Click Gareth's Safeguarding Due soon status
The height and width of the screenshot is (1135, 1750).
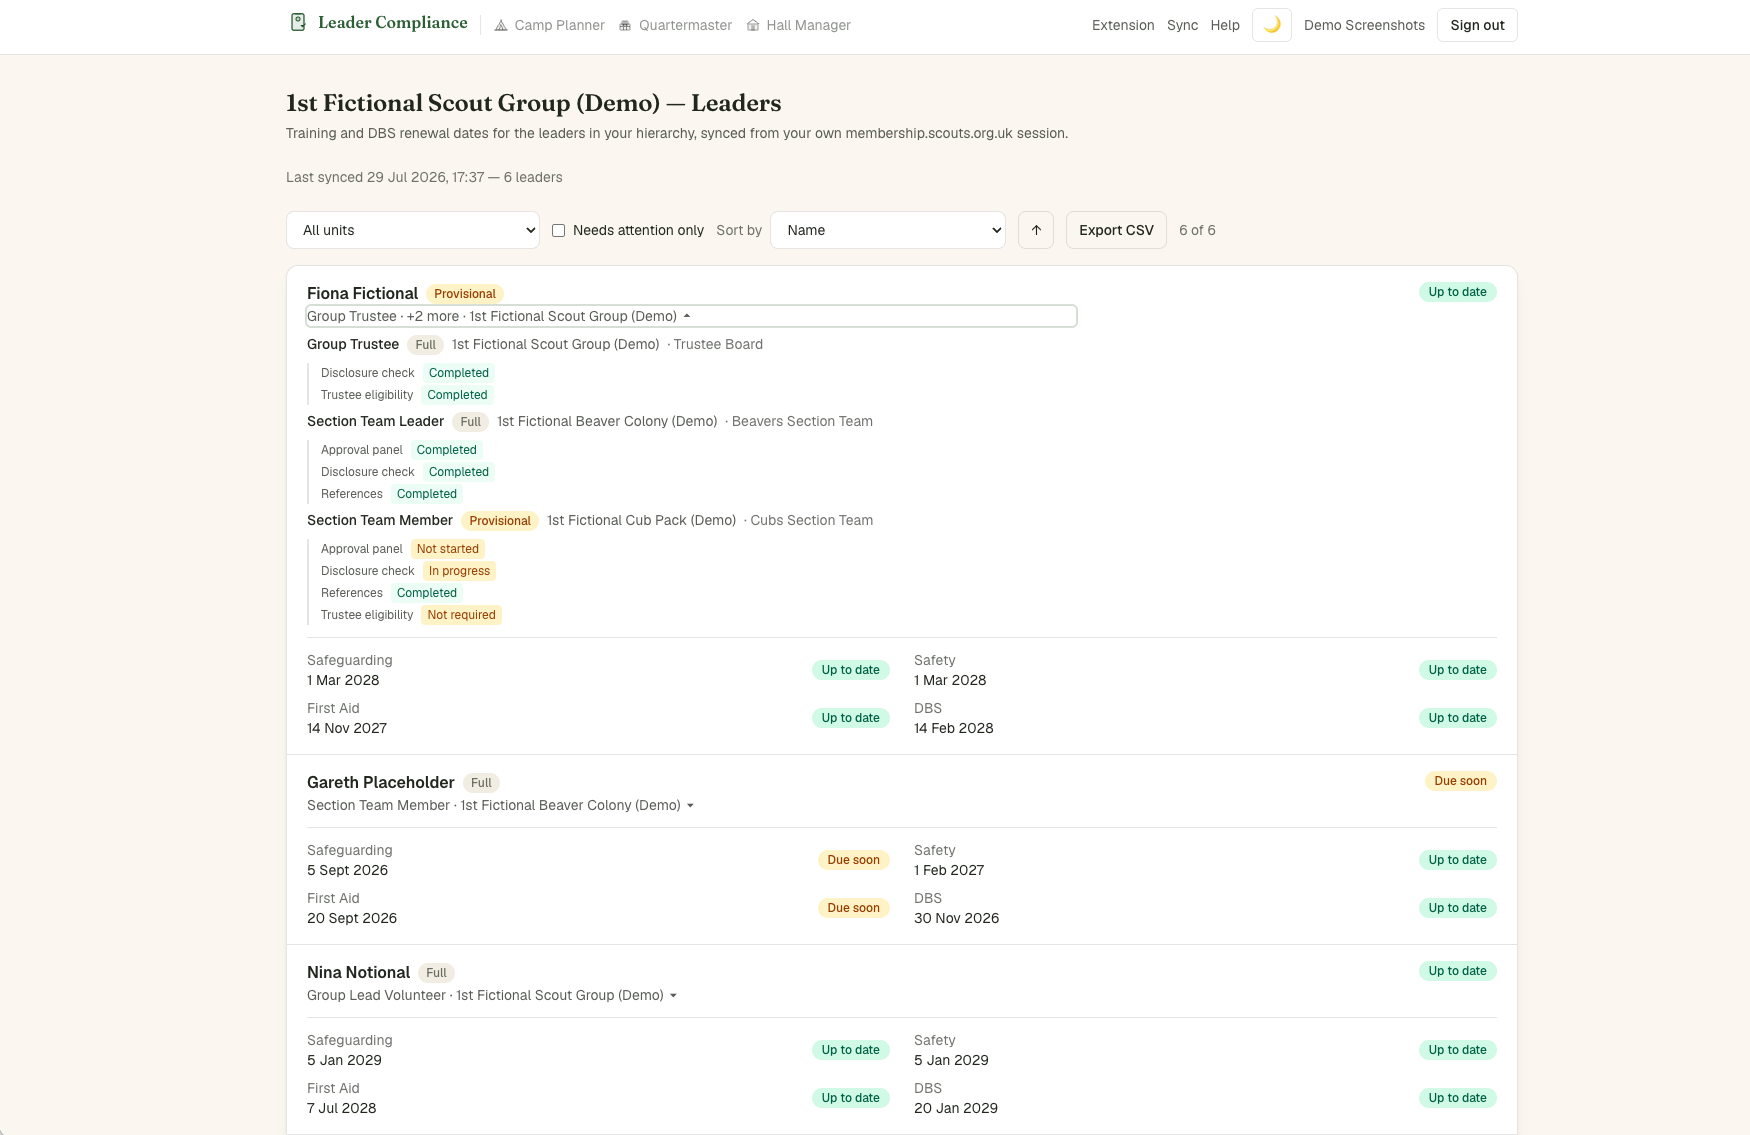point(853,860)
